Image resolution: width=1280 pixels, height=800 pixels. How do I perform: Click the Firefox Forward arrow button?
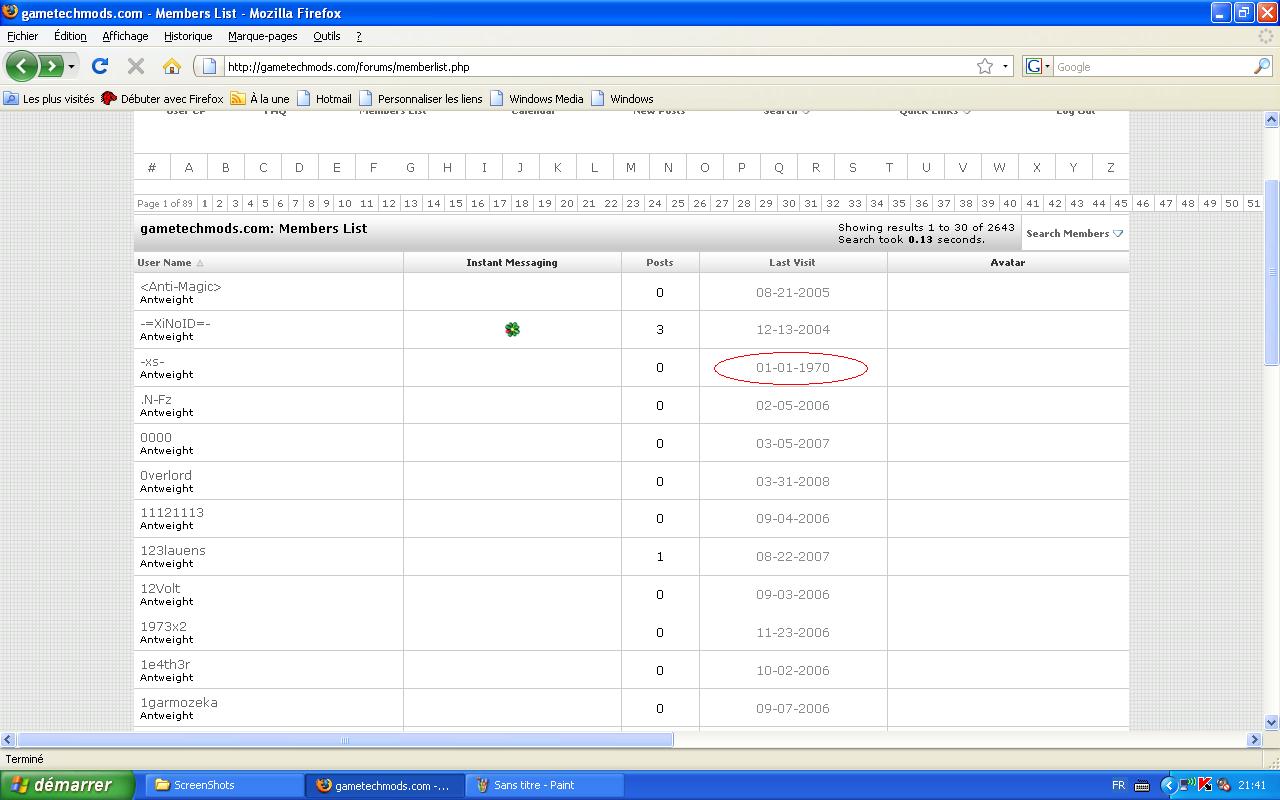click(49, 67)
